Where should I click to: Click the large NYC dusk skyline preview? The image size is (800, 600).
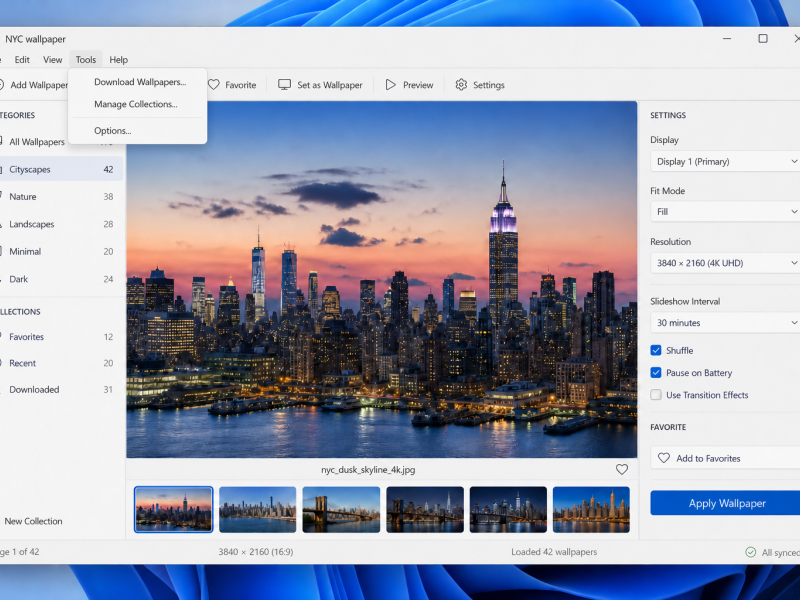coord(382,279)
